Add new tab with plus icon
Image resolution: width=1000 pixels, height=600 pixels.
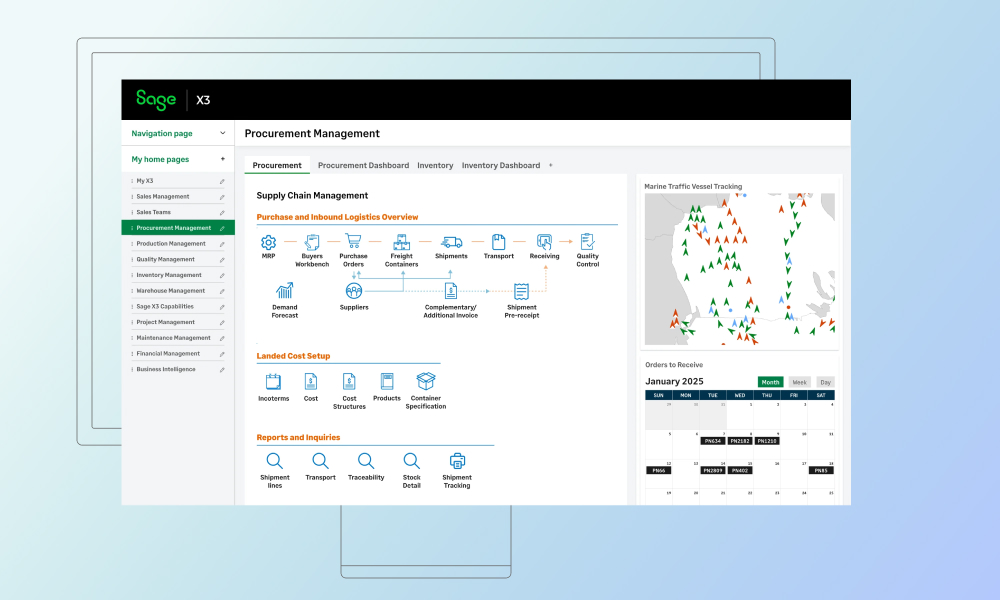point(550,165)
